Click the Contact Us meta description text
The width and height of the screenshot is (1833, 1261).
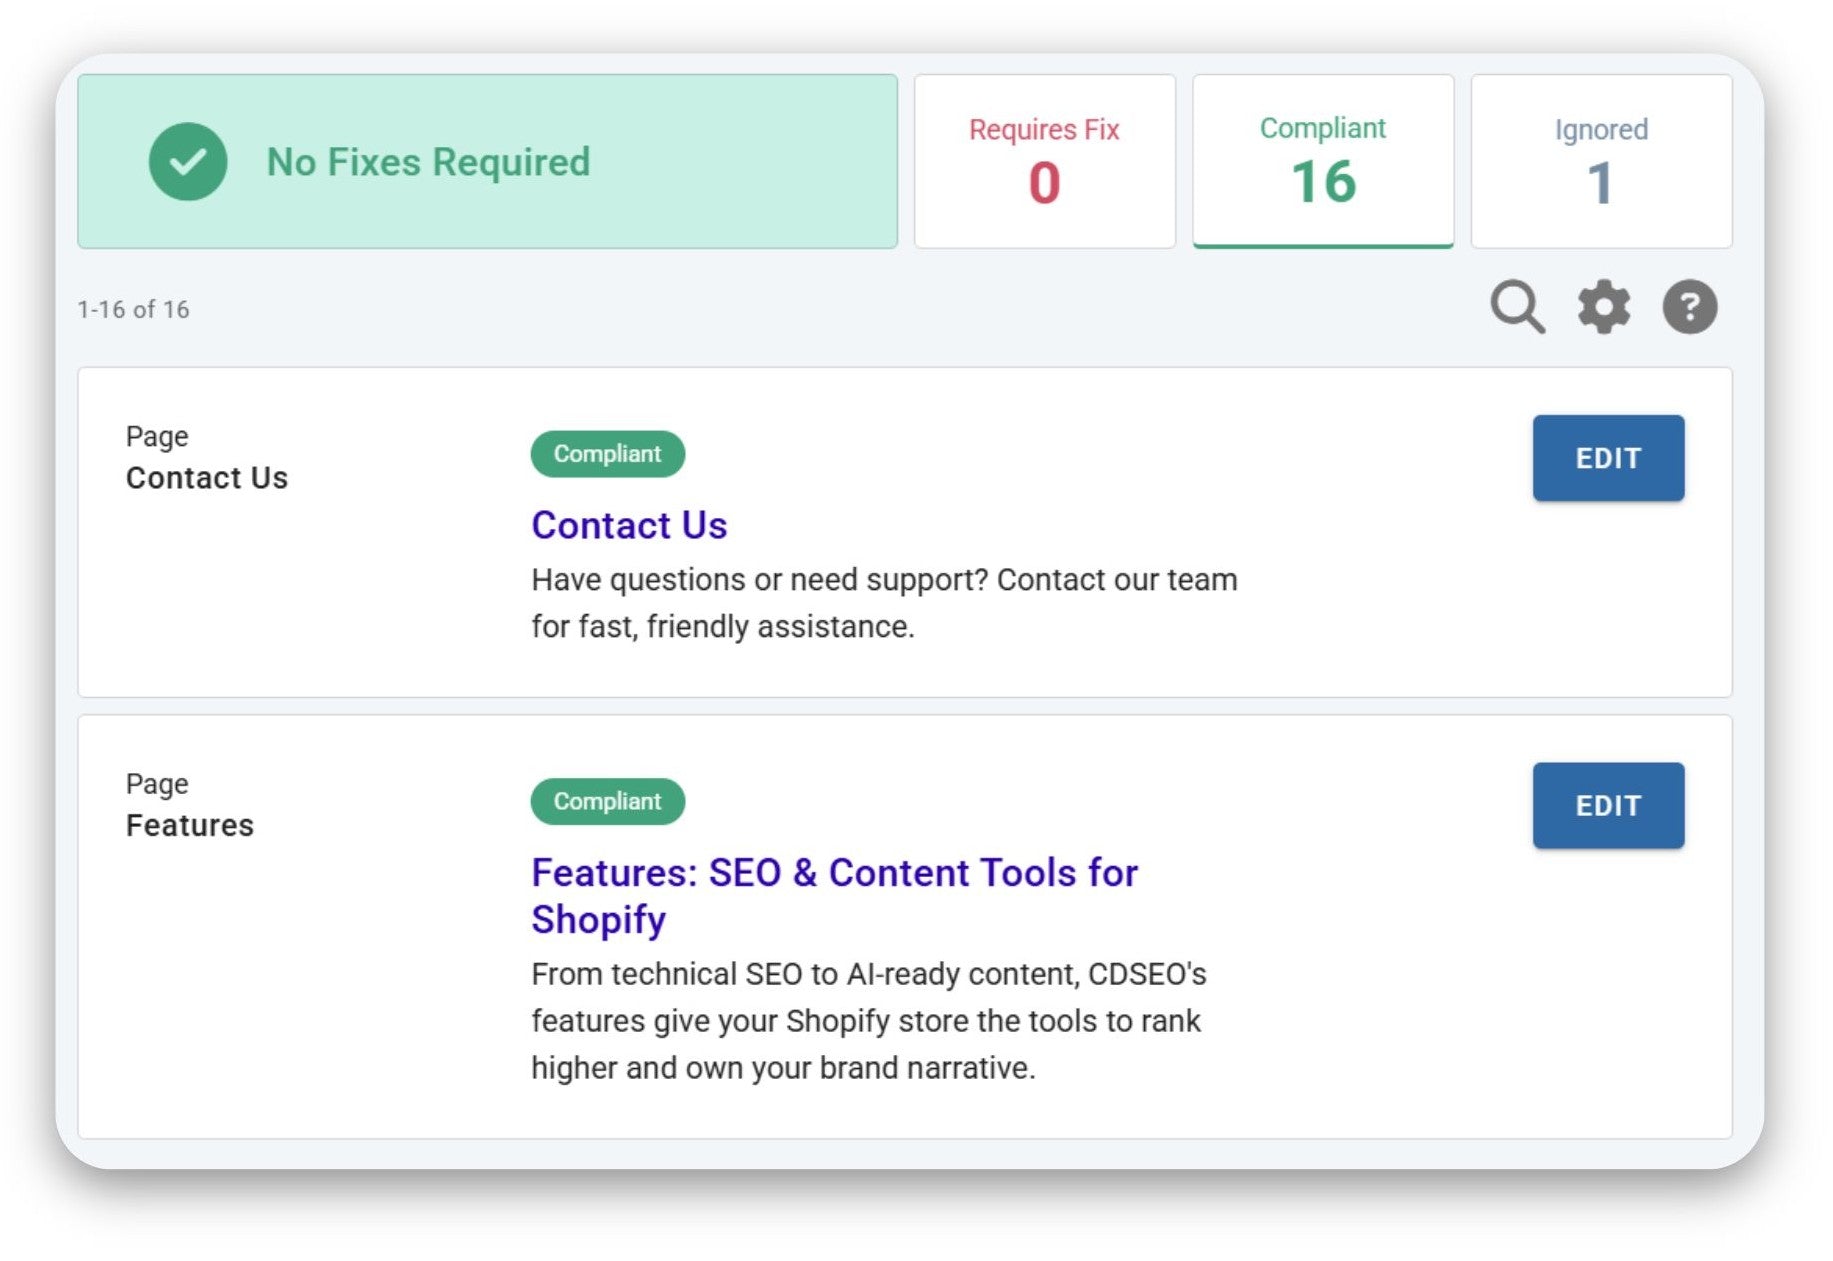point(884,603)
